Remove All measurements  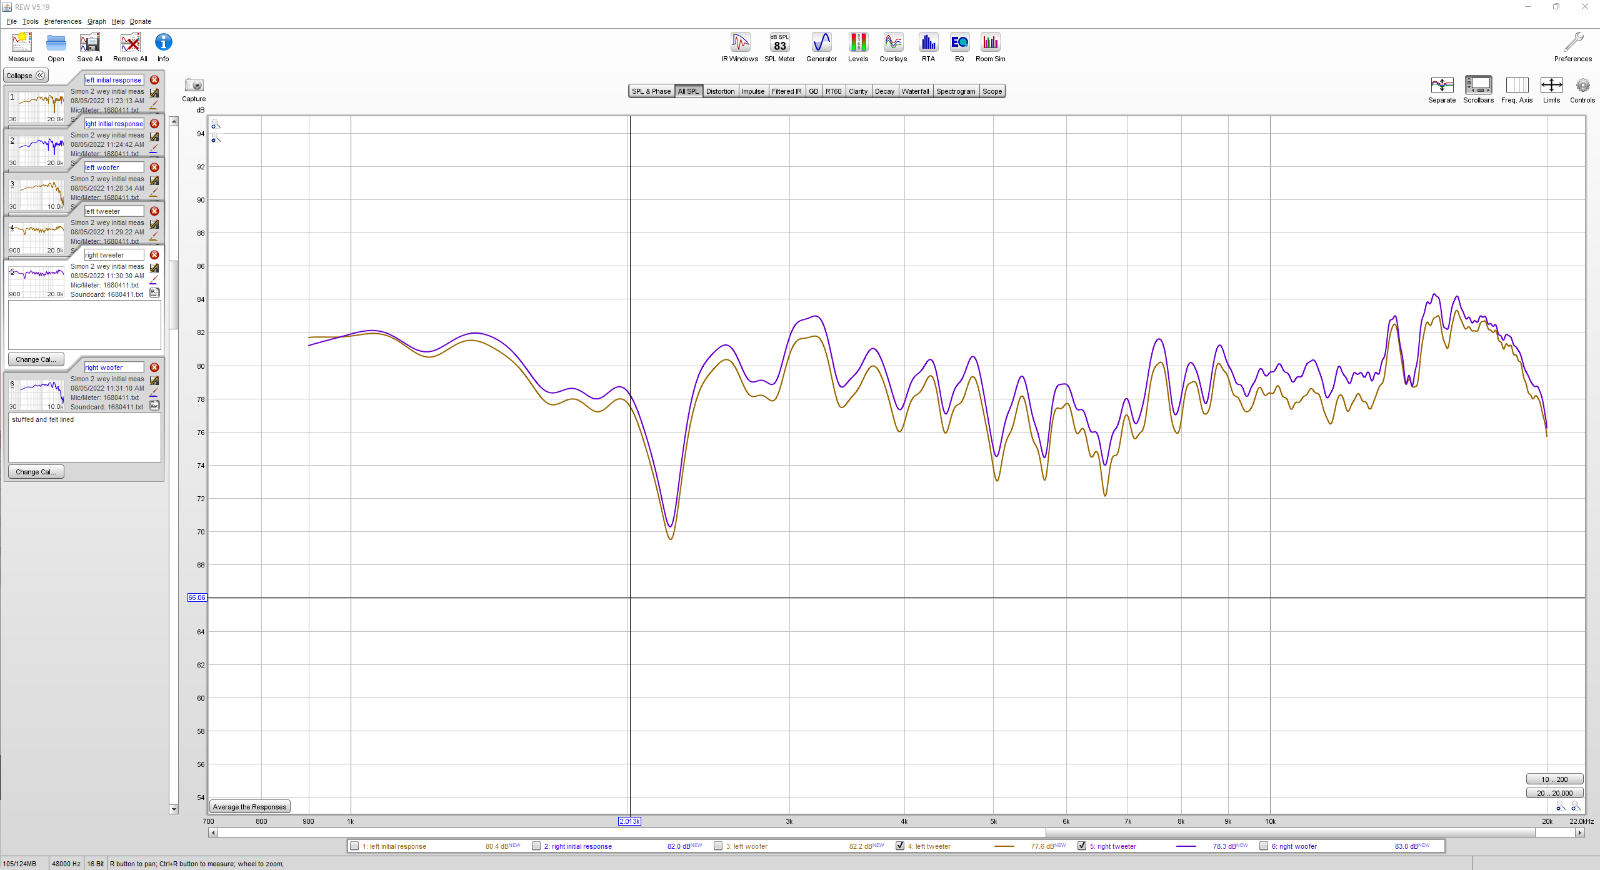(130, 46)
